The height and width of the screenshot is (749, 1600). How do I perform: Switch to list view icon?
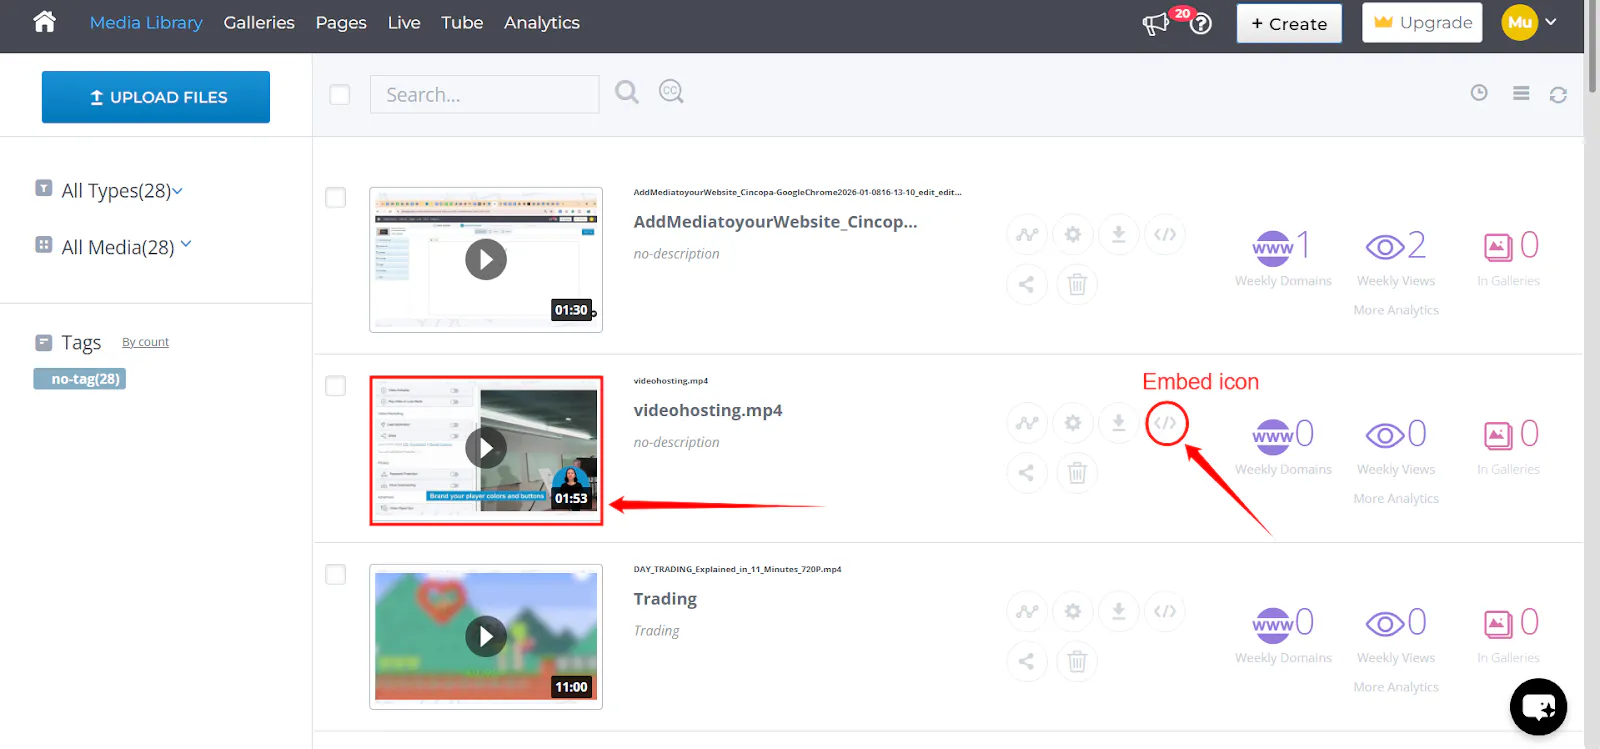coord(1521,93)
